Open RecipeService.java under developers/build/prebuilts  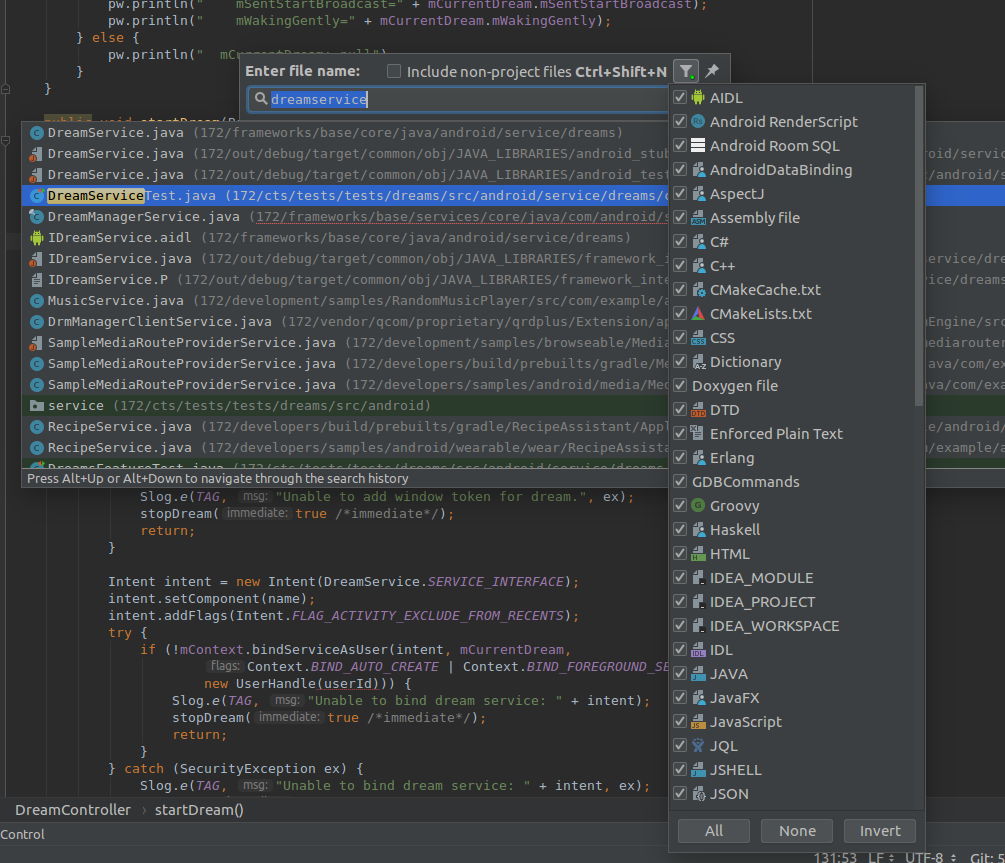(x=345, y=427)
